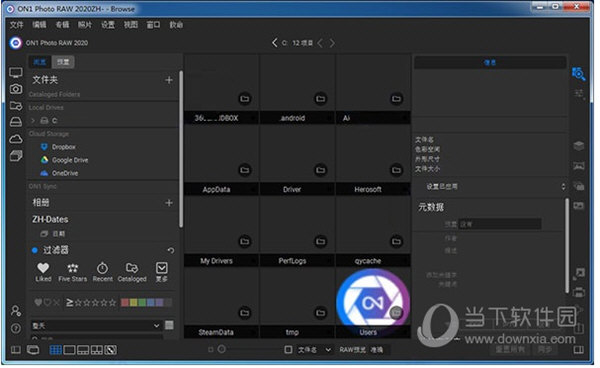Open Dropbox cloud storage

pyautogui.click(x=58, y=147)
